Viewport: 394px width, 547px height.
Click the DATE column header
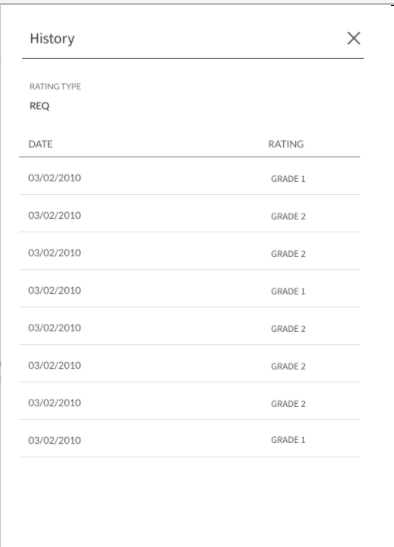(x=40, y=144)
